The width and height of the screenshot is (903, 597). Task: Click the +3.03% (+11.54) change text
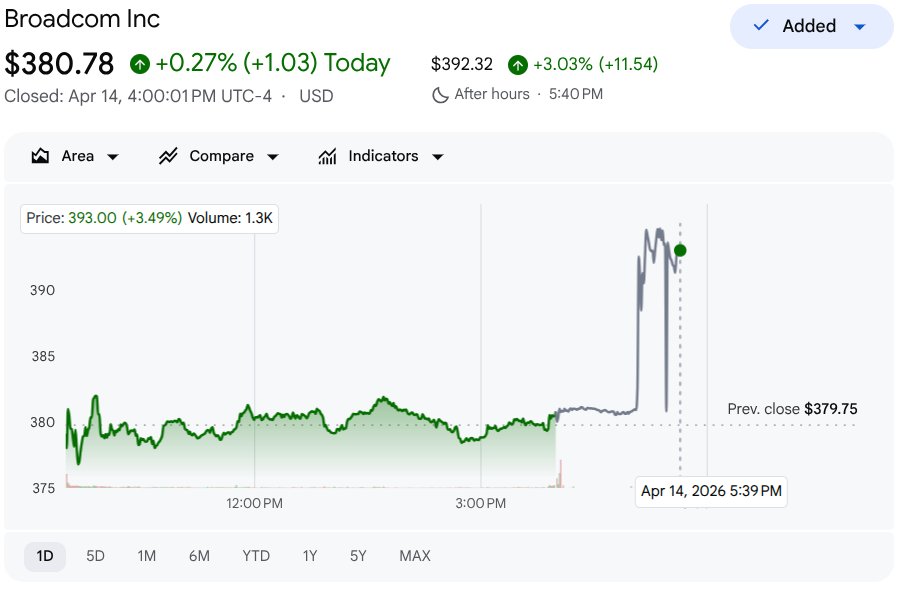pos(595,64)
